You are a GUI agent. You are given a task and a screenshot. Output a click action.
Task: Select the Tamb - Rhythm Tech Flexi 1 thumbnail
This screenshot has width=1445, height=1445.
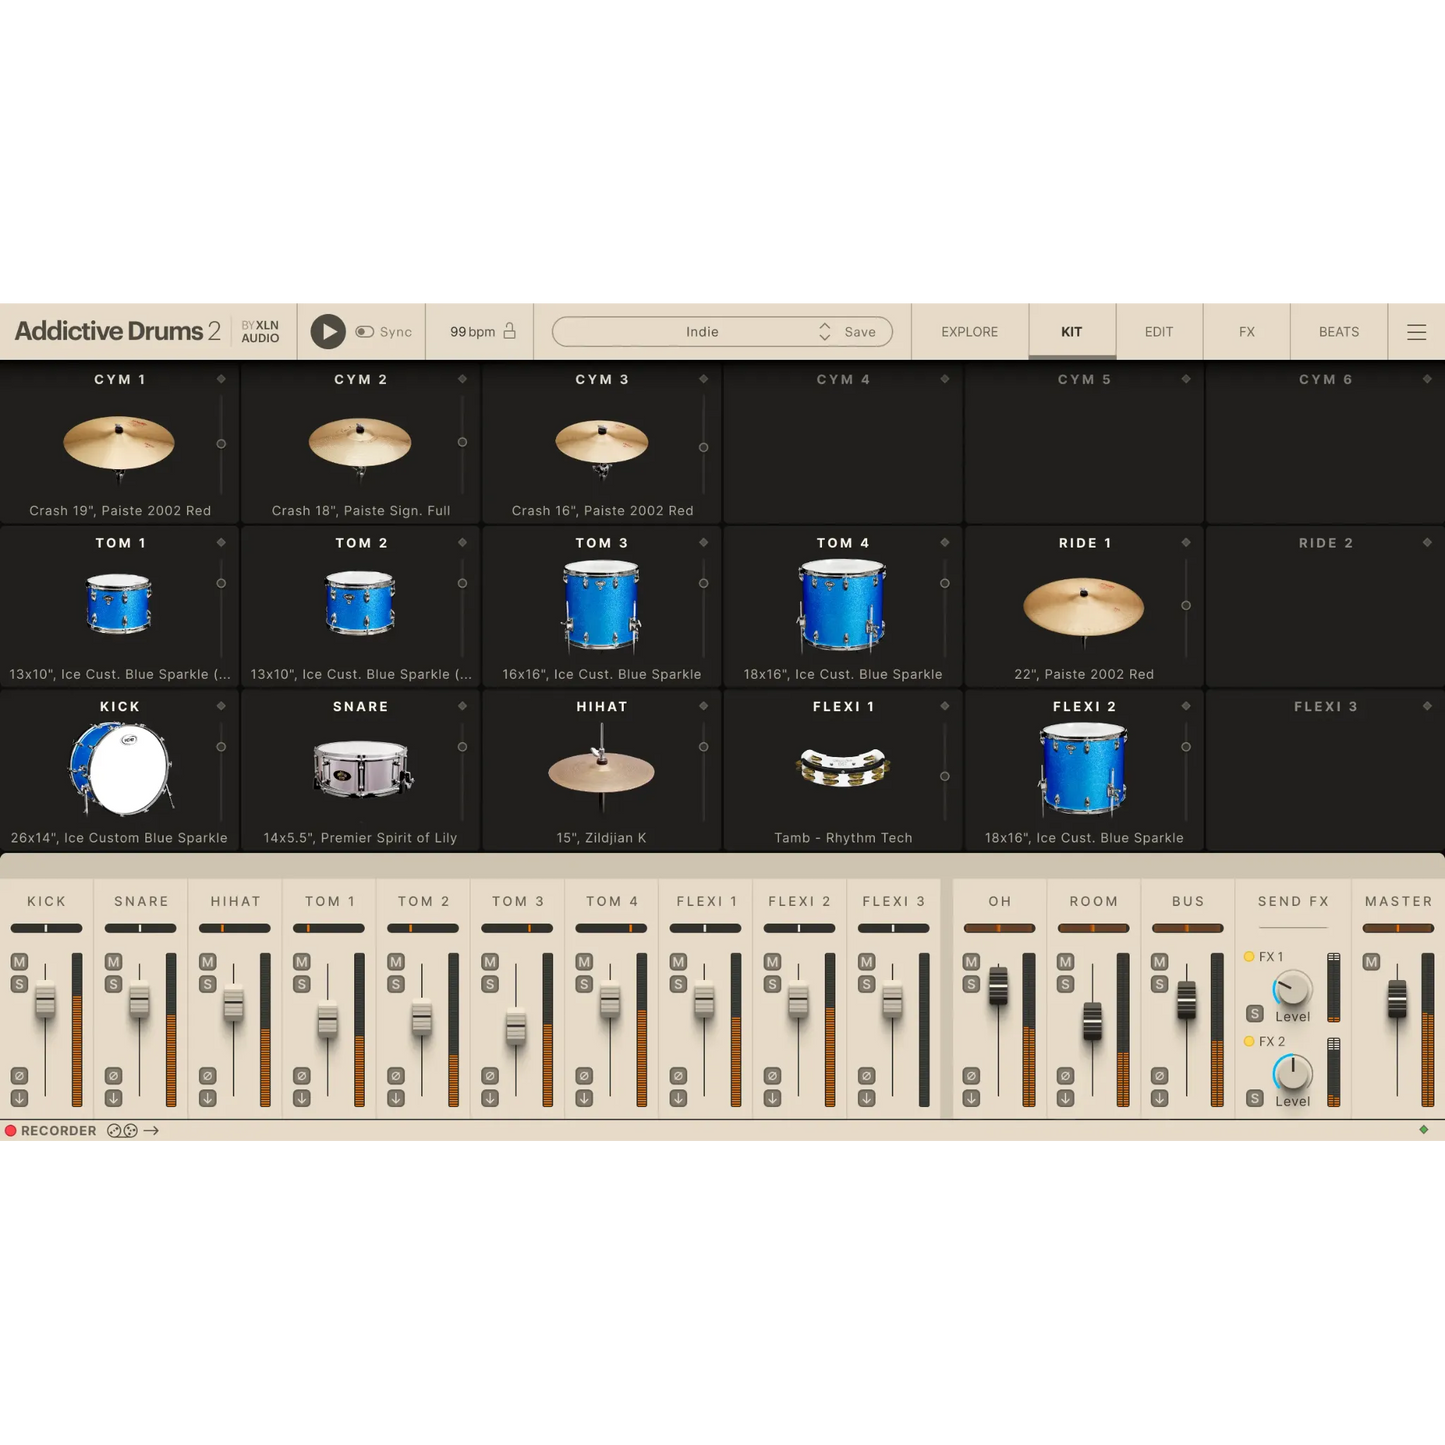tap(842, 768)
